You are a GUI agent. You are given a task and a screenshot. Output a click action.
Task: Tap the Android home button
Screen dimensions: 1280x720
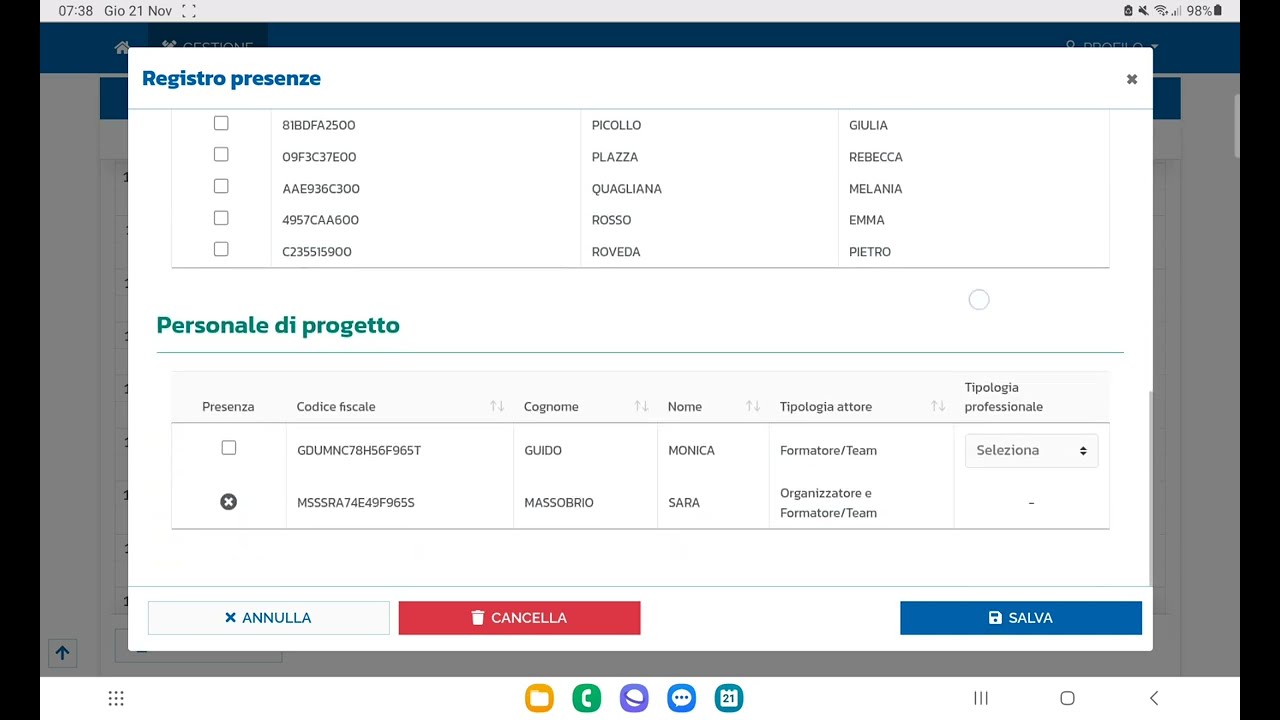point(1067,698)
